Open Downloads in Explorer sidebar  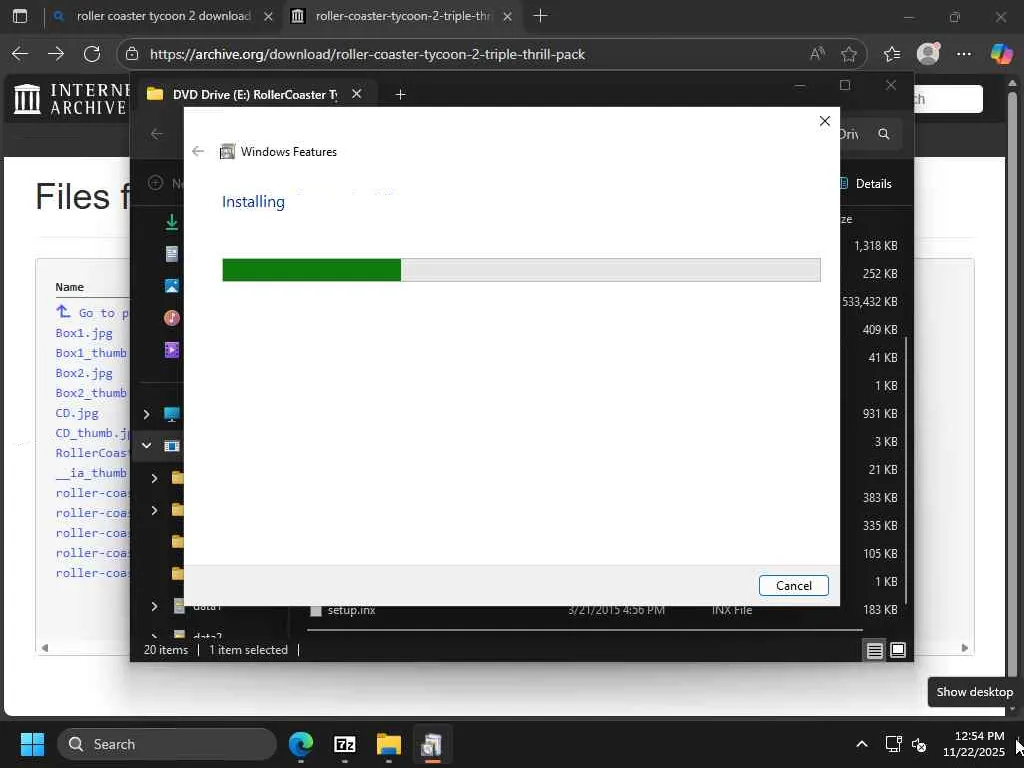pos(172,222)
